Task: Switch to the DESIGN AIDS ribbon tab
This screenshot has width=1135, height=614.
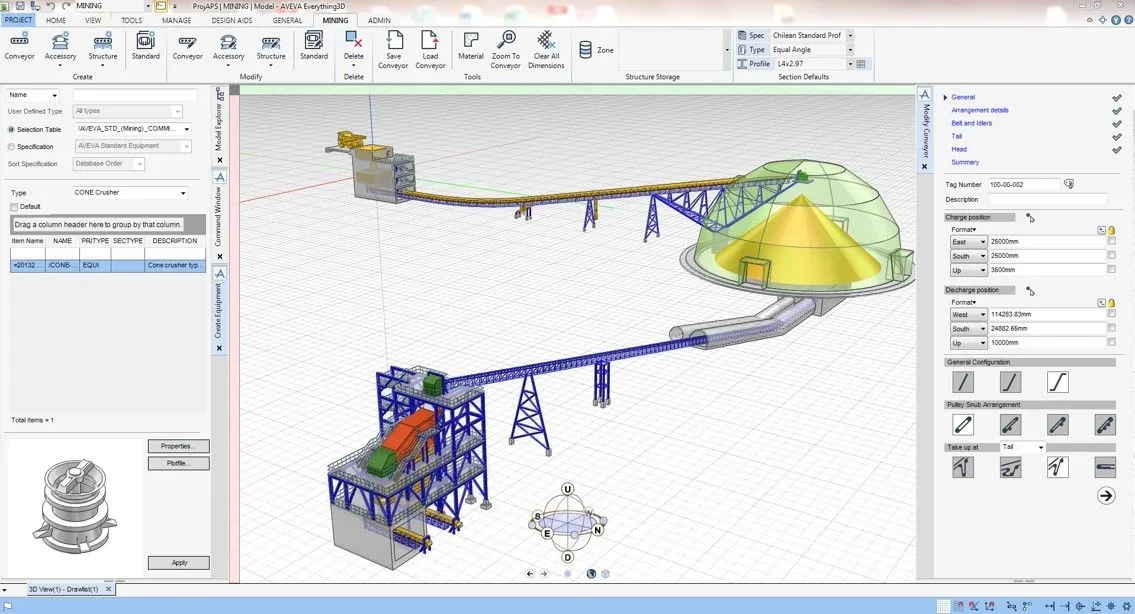Action: click(x=231, y=20)
